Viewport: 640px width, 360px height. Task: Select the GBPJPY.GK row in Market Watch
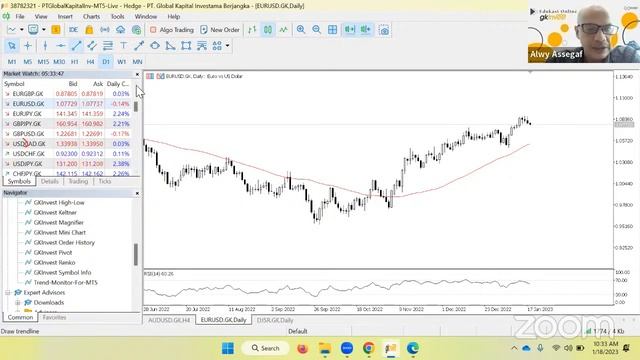(x=68, y=124)
